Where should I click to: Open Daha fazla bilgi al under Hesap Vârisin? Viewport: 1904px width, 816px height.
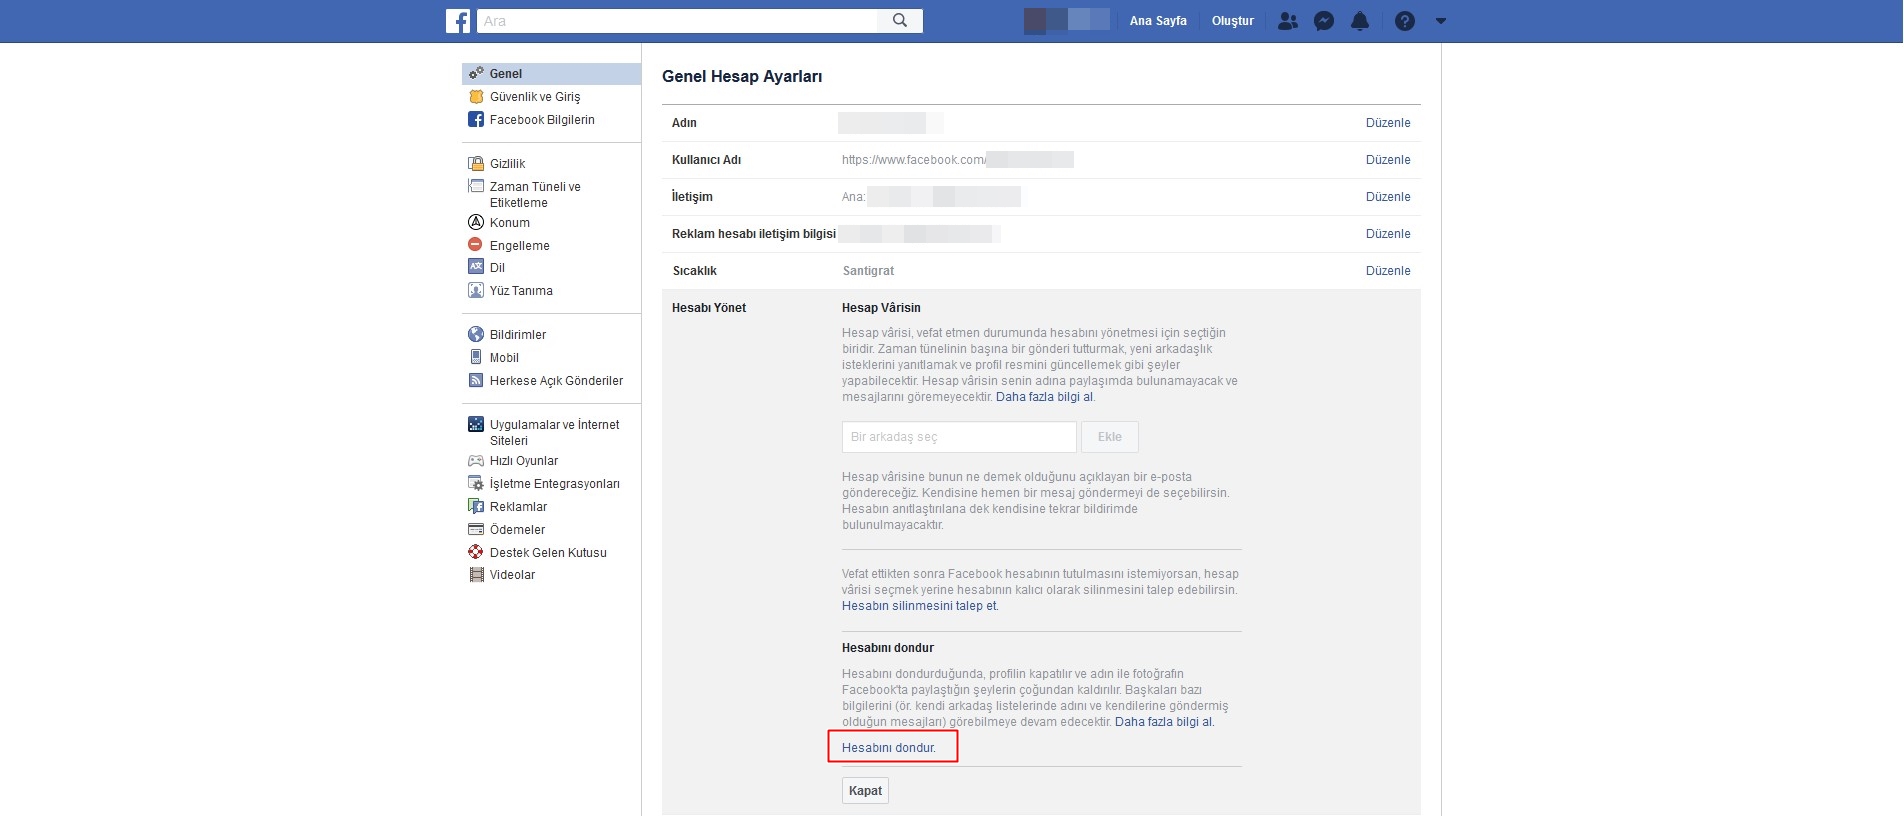pyautogui.click(x=1044, y=397)
